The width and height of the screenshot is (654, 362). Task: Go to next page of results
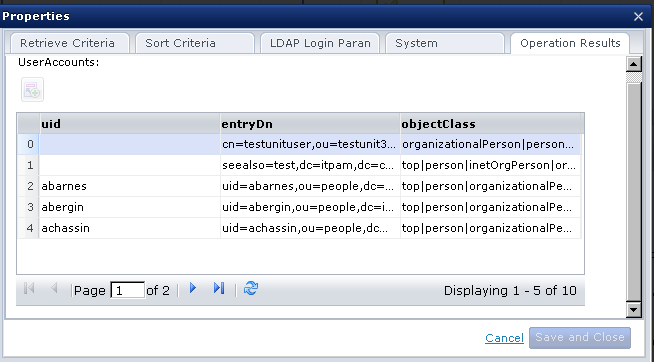click(x=193, y=288)
